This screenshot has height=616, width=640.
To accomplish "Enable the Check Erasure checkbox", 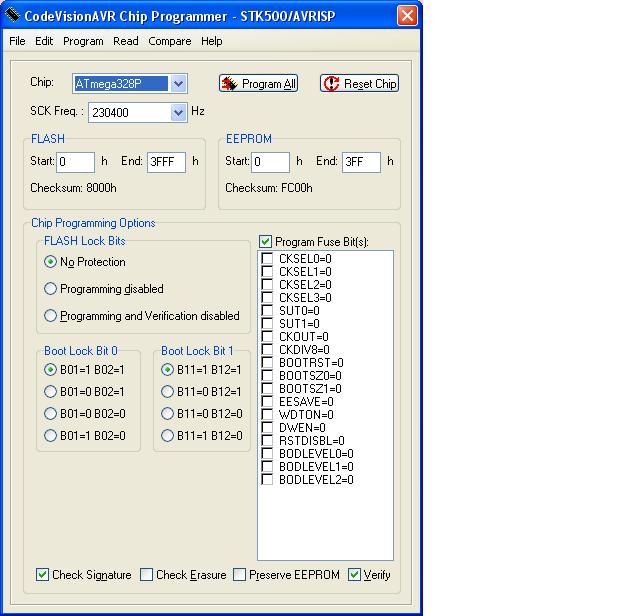I will coord(146,575).
